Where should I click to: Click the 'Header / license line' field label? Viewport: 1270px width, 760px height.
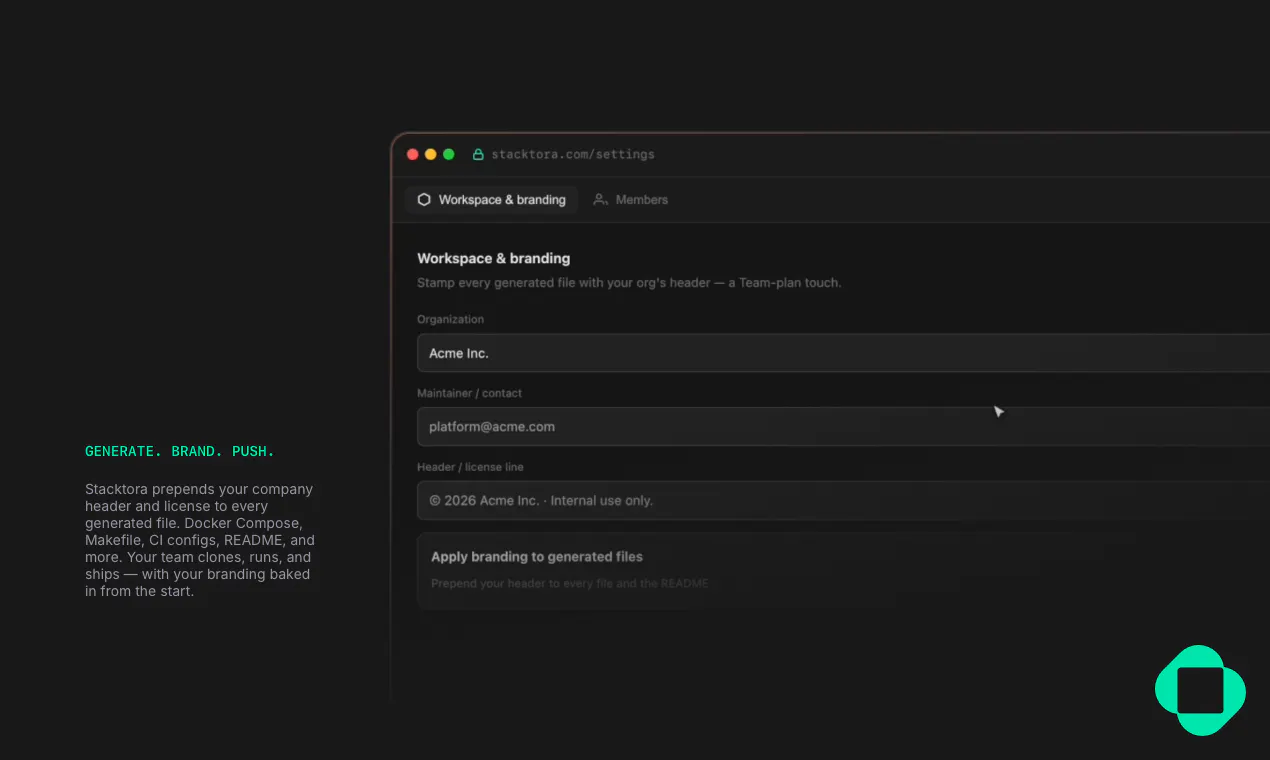470,467
